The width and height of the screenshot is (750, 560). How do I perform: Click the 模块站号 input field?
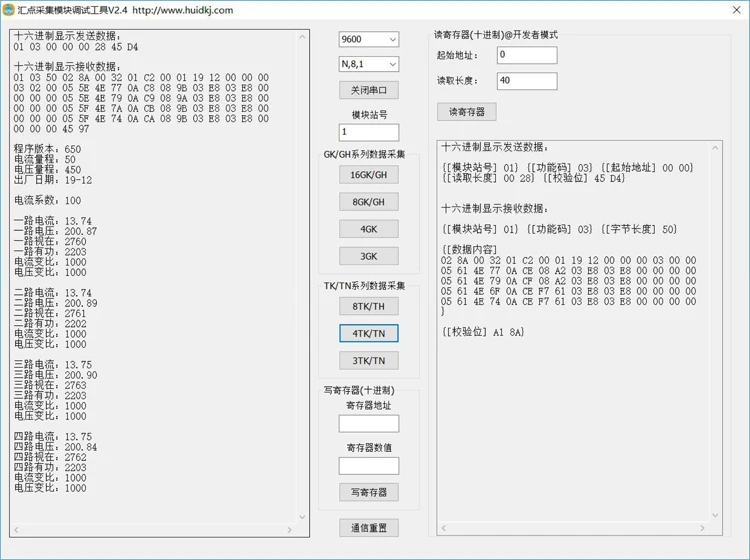pyautogui.click(x=369, y=132)
